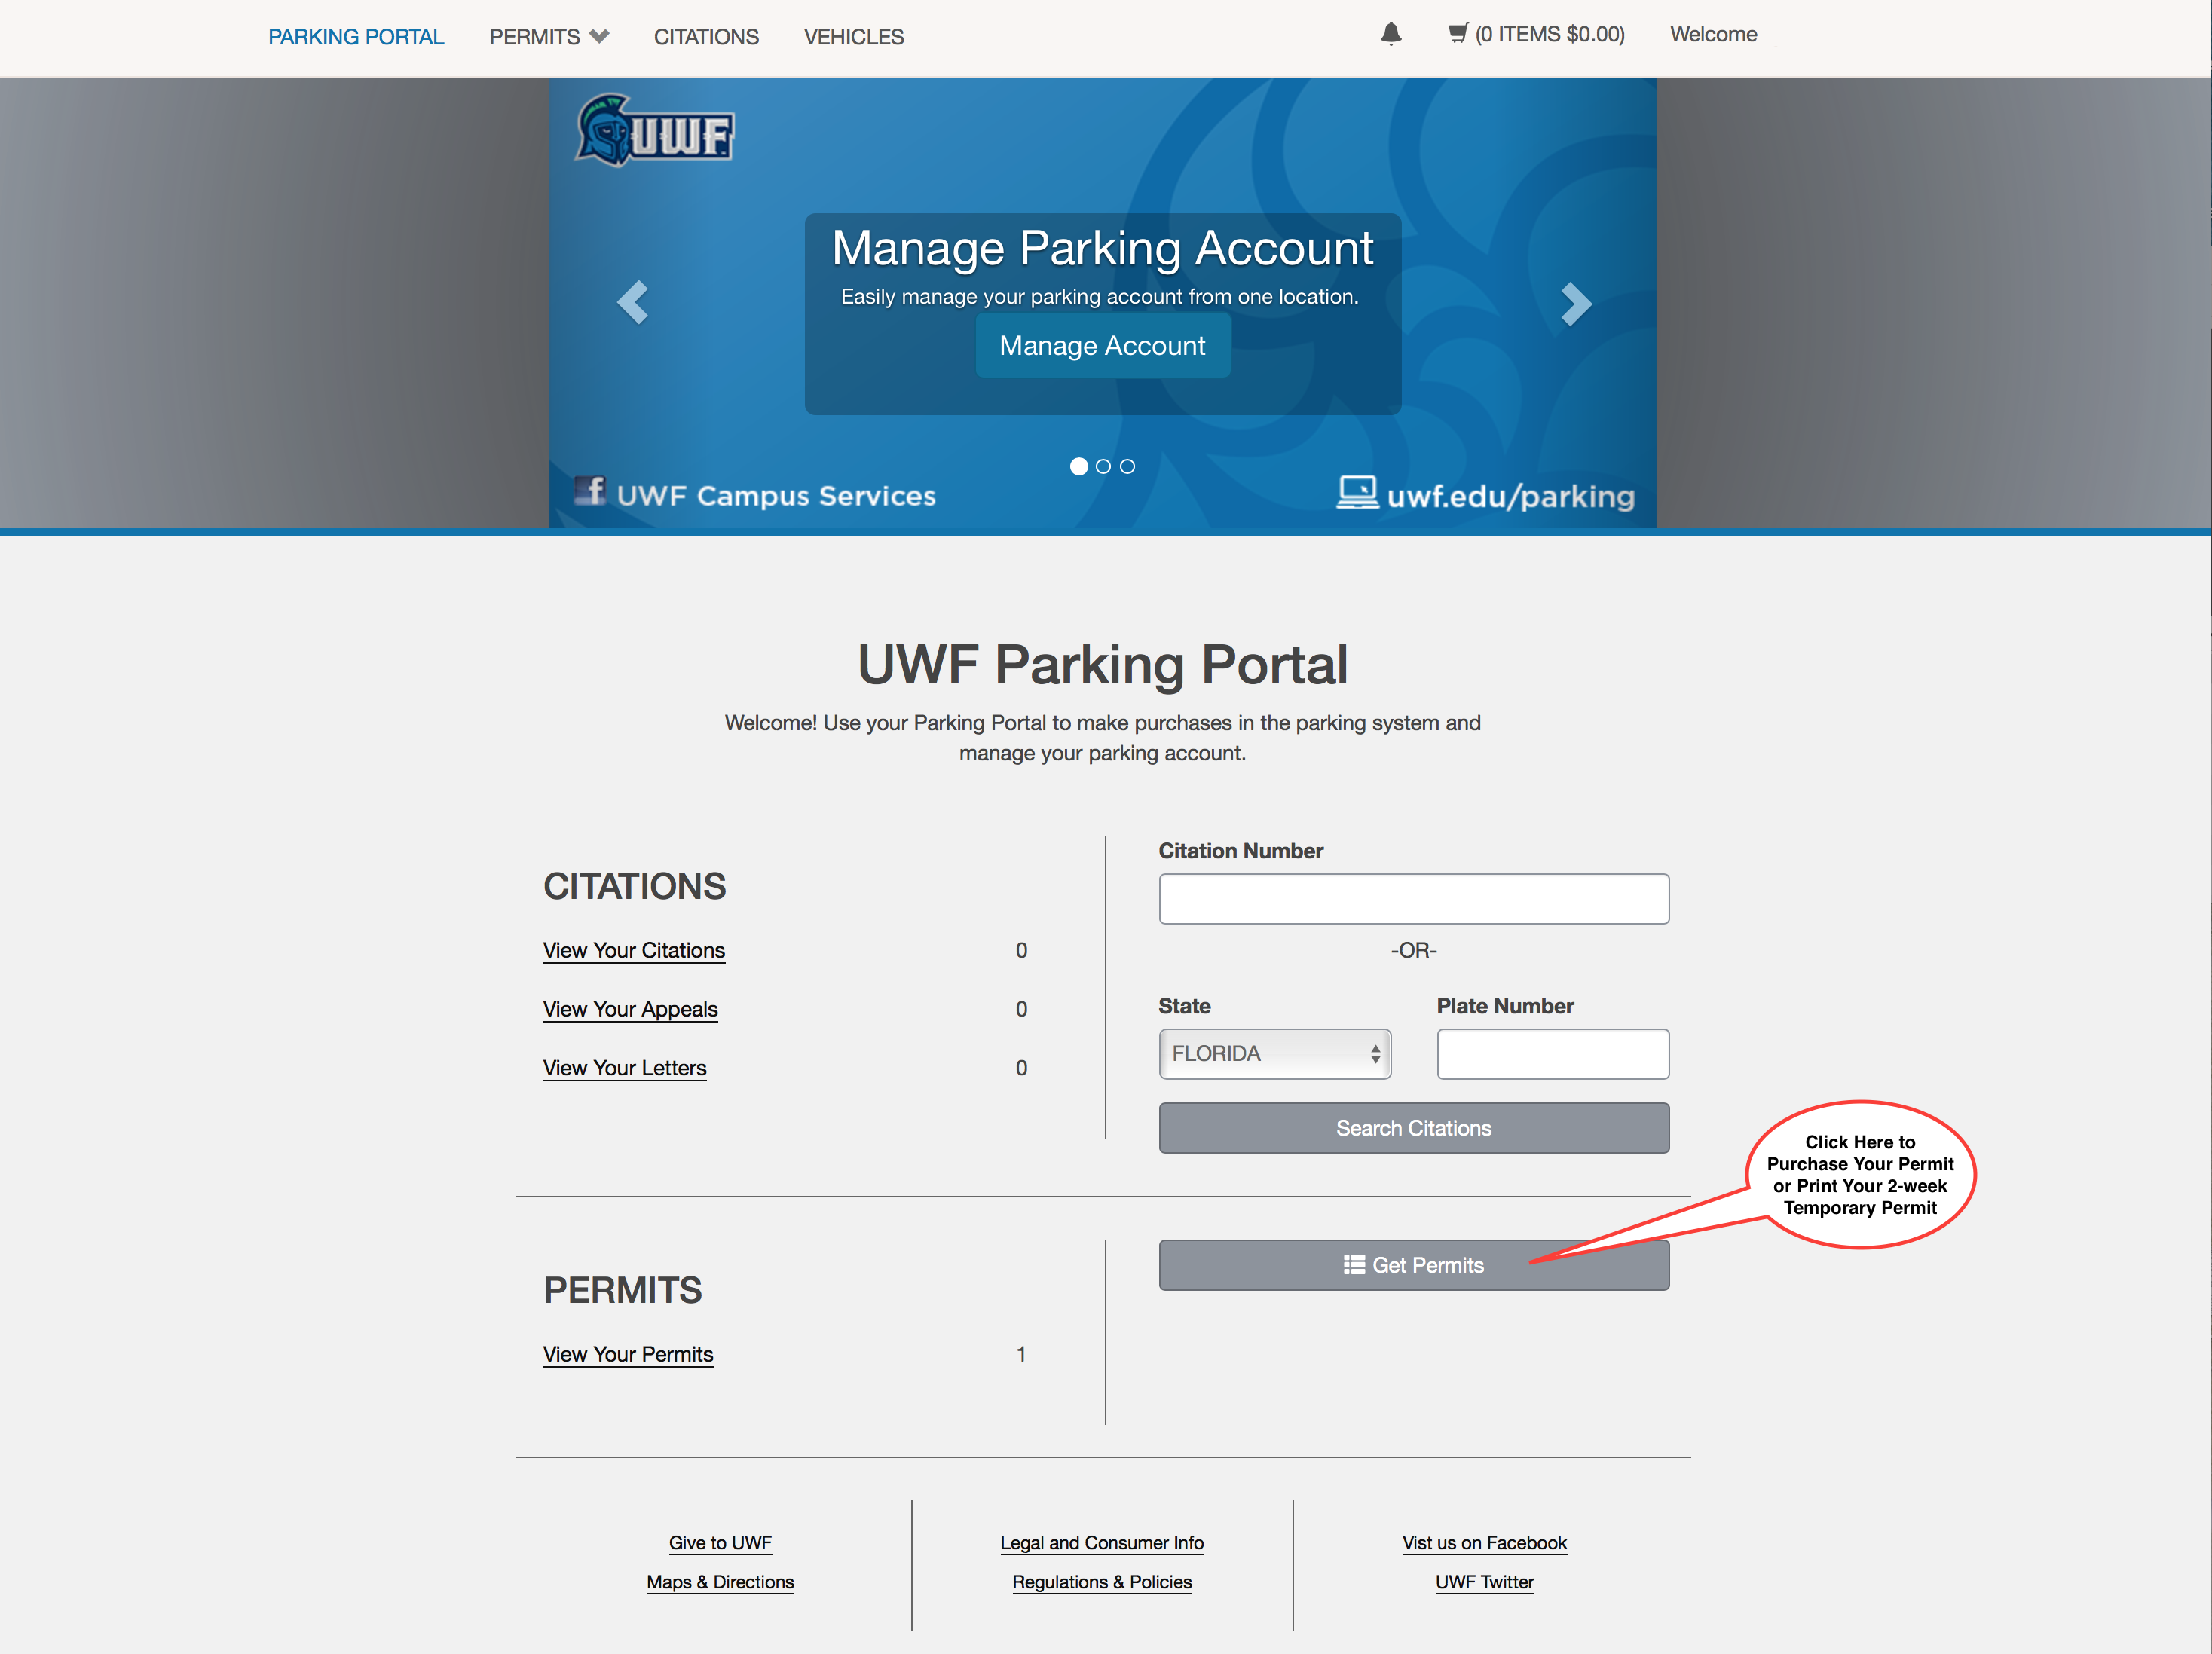Click the left carousel navigation arrow

click(635, 304)
